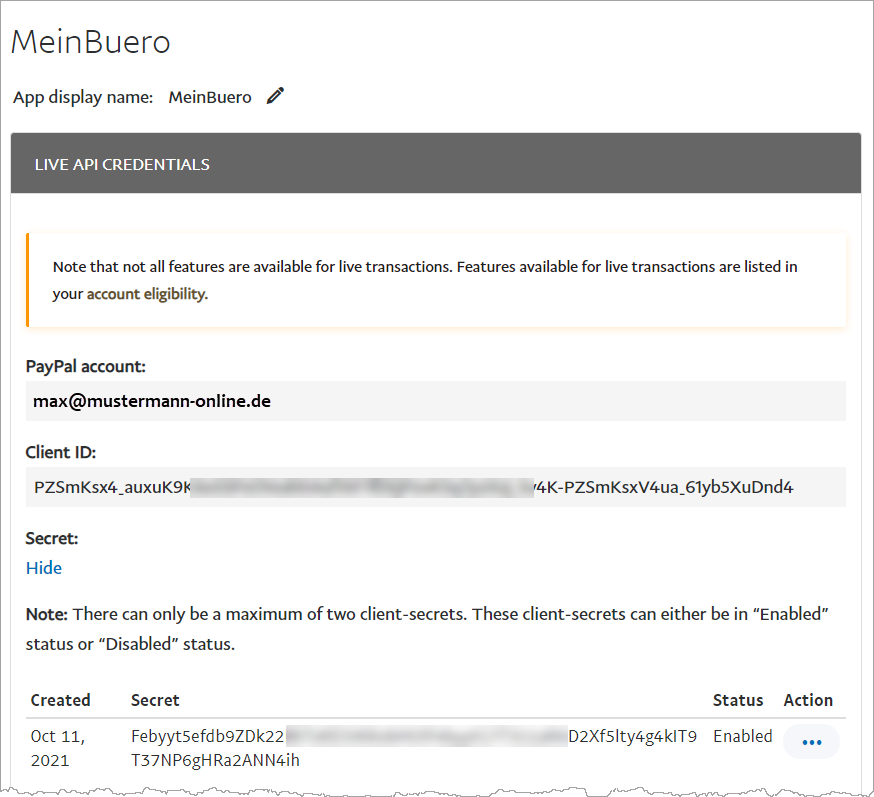This screenshot has height=797, width=874.
Task: Click the pencil icon to edit app name
Action: click(275, 96)
